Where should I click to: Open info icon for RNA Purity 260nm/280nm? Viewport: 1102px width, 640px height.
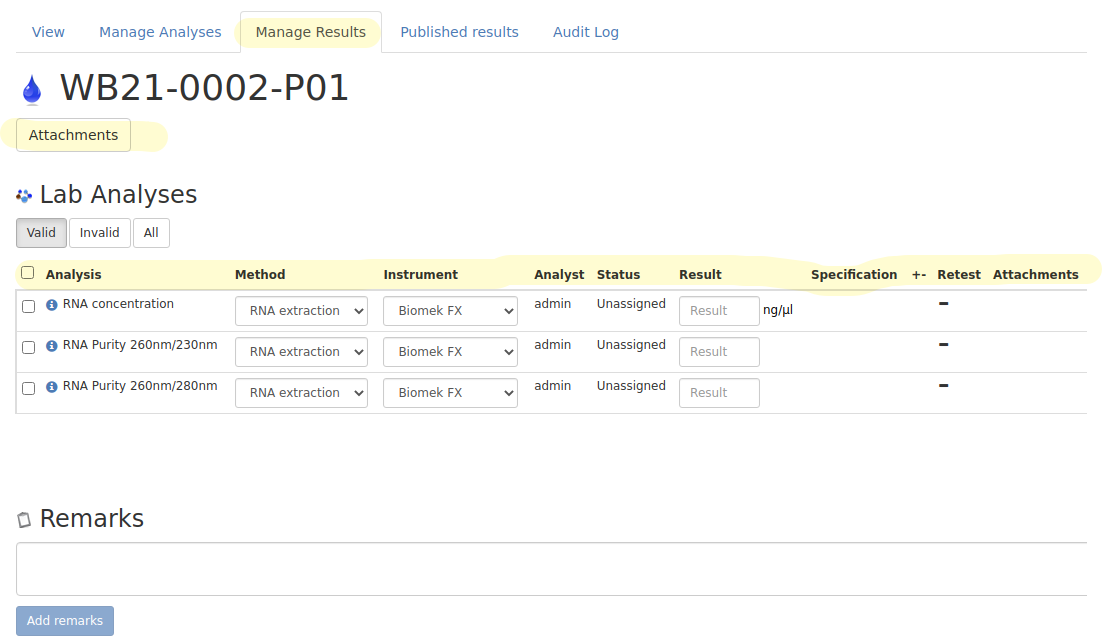(x=51, y=385)
